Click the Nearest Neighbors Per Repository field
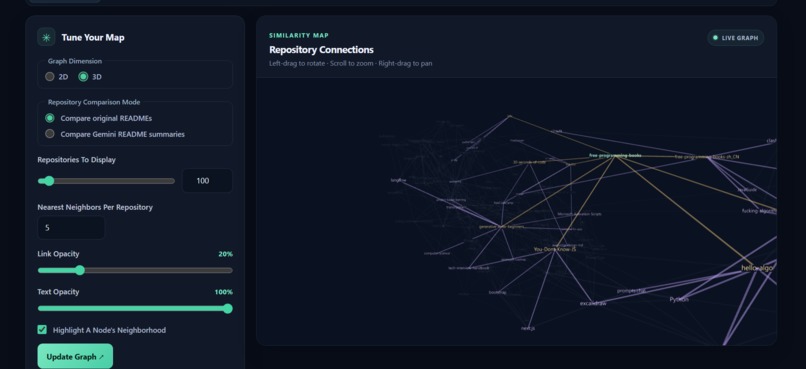 pyautogui.click(x=71, y=228)
